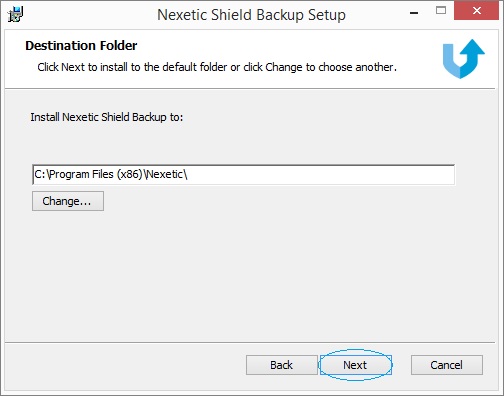Go Back to the previous setup step
The image size is (504, 396).
(282, 365)
